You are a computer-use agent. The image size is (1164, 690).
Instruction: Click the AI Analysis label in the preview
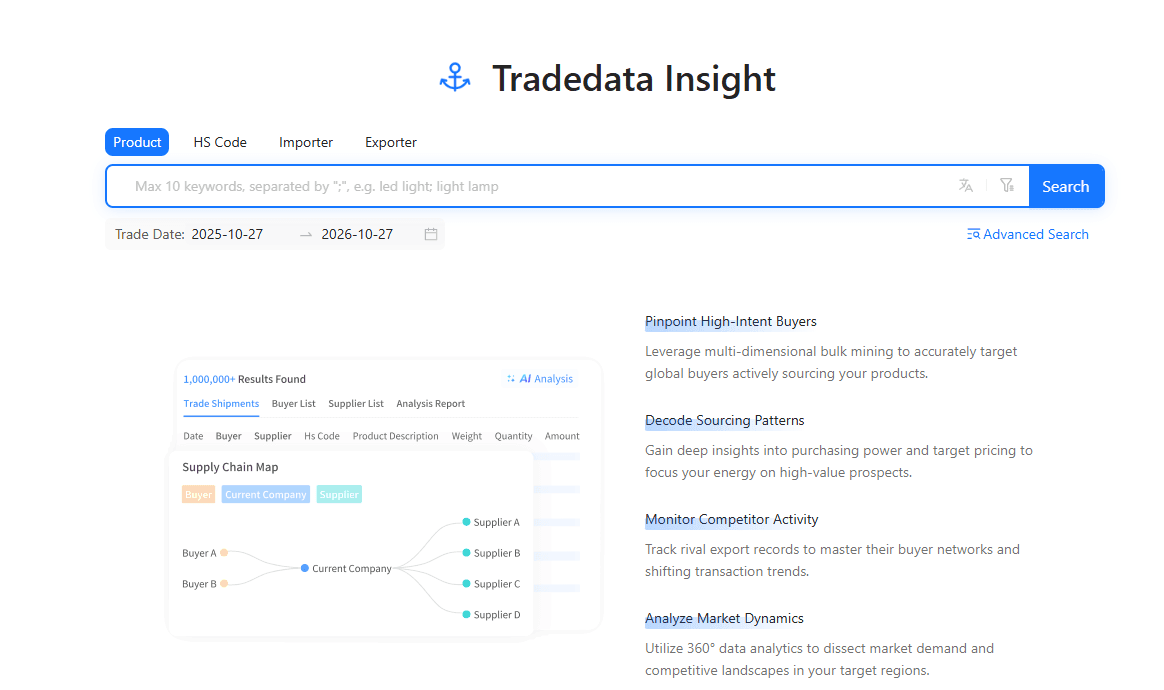[x=540, y=379]
